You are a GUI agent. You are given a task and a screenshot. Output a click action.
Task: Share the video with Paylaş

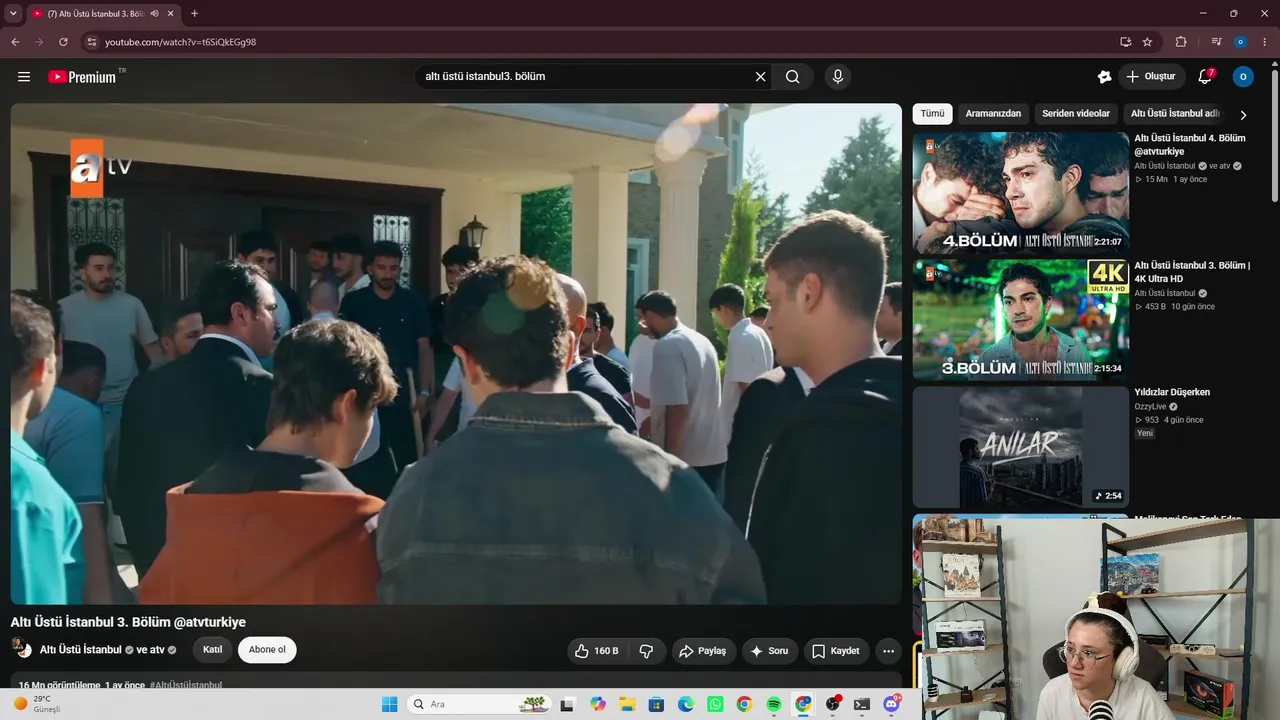coord(703,651)
